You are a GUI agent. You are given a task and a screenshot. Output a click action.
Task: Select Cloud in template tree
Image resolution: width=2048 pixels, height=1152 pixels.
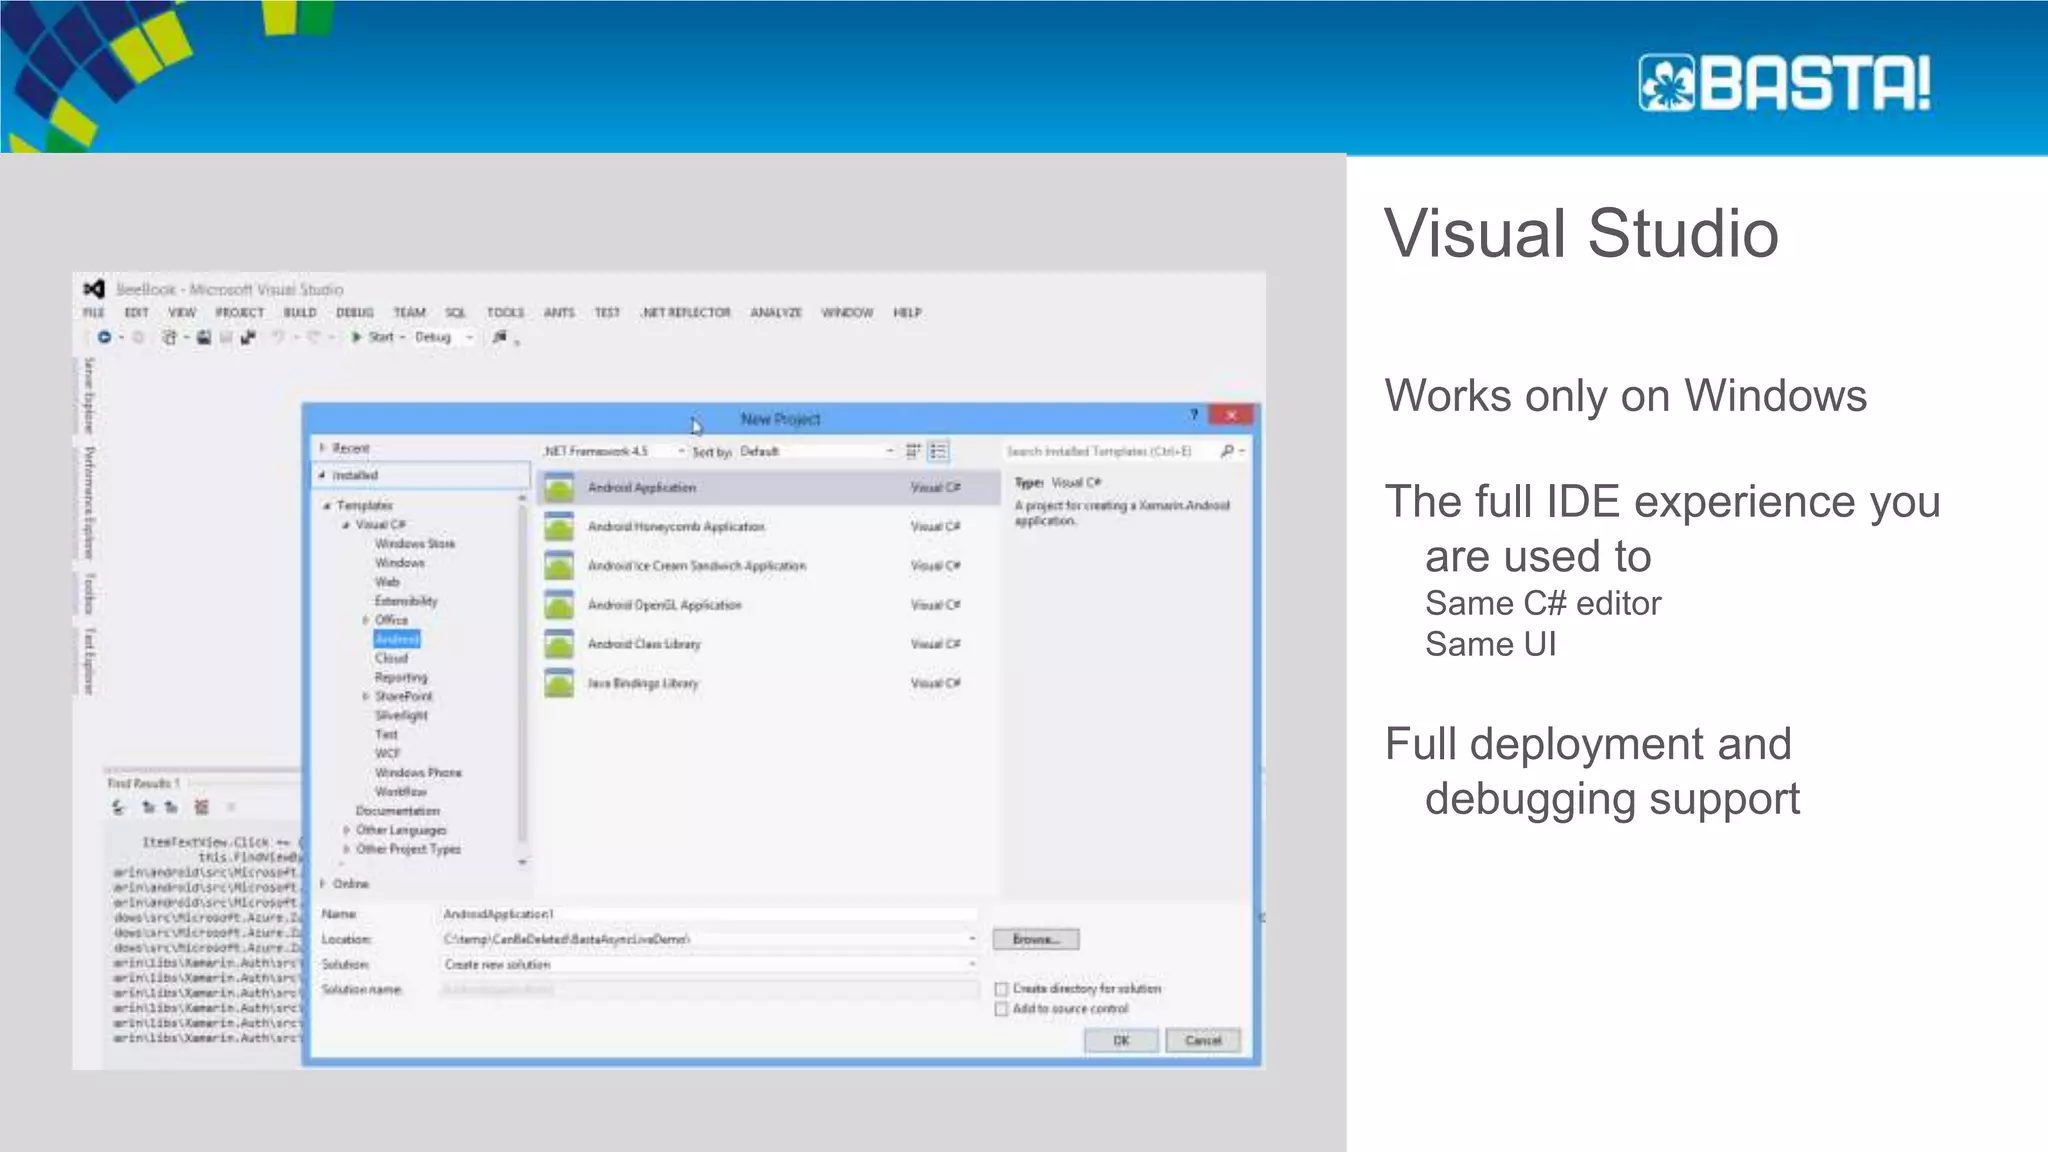[391, 658]
